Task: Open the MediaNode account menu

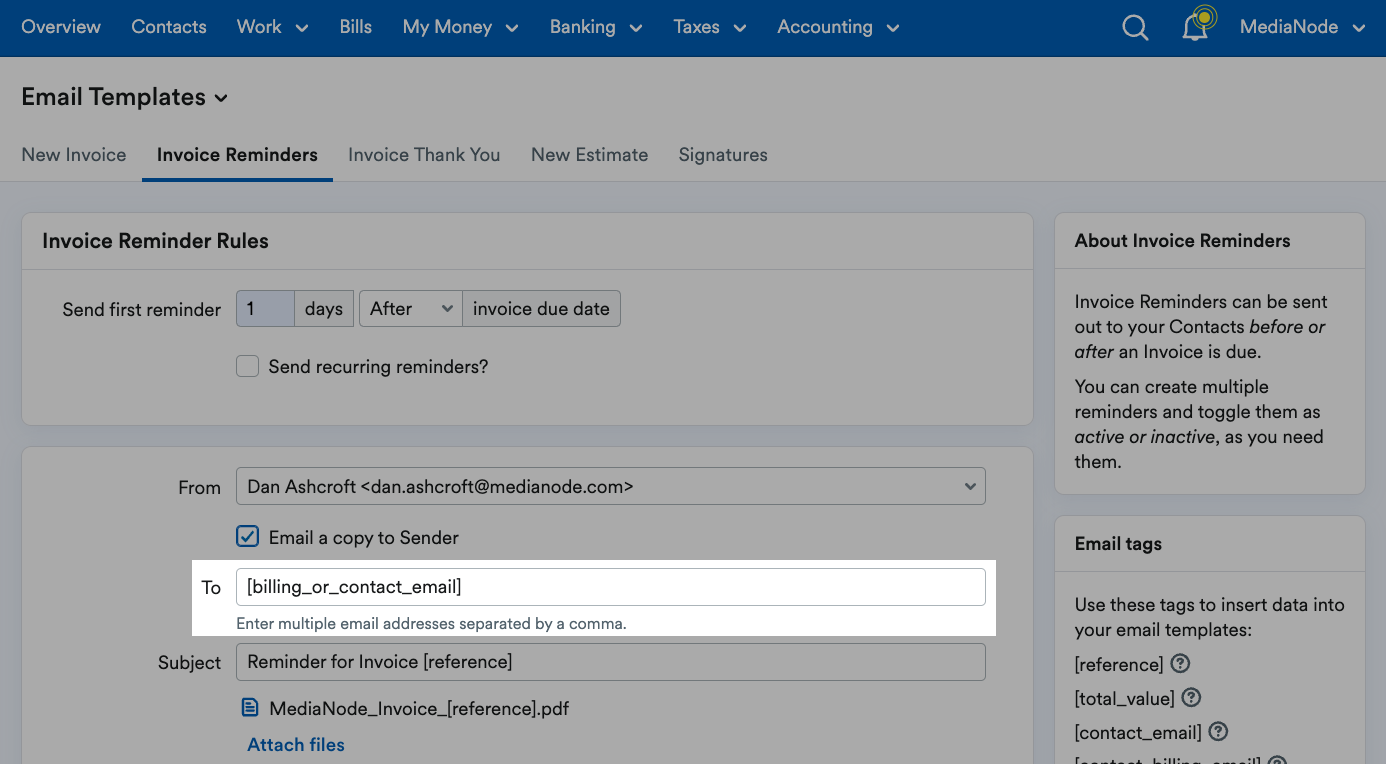Action: pyautogui.click(x=1302, y=28)
